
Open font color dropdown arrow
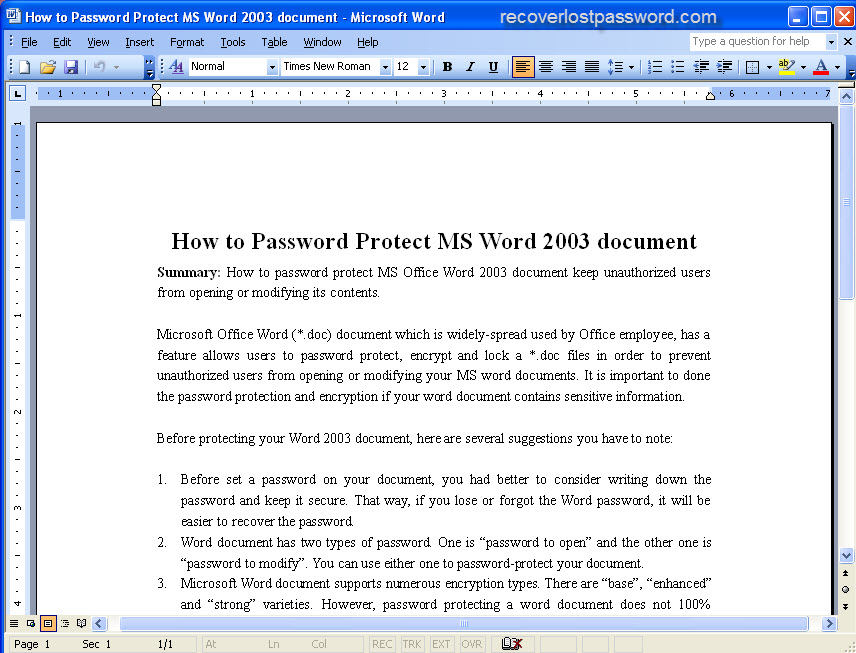pyautogui.click(x=837, y=67)
